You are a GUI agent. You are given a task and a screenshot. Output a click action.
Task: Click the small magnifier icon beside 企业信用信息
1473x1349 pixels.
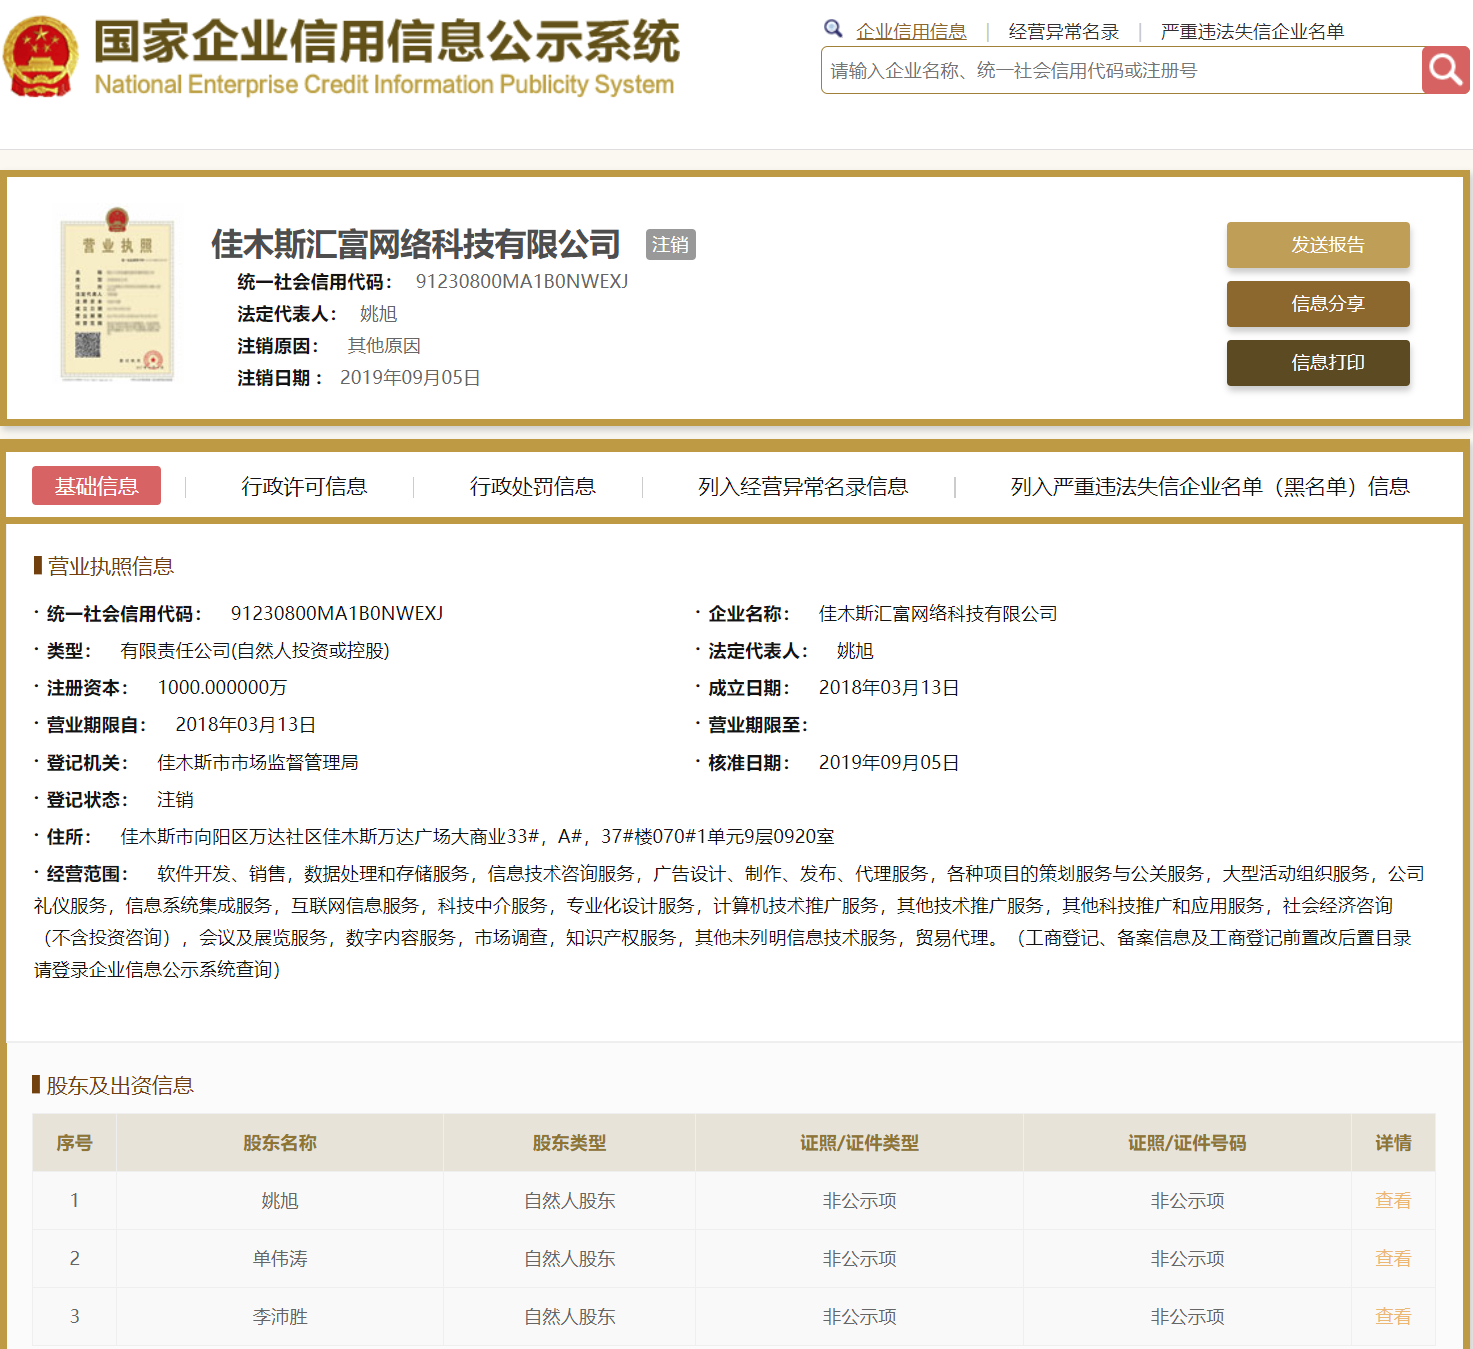point(833,29)
